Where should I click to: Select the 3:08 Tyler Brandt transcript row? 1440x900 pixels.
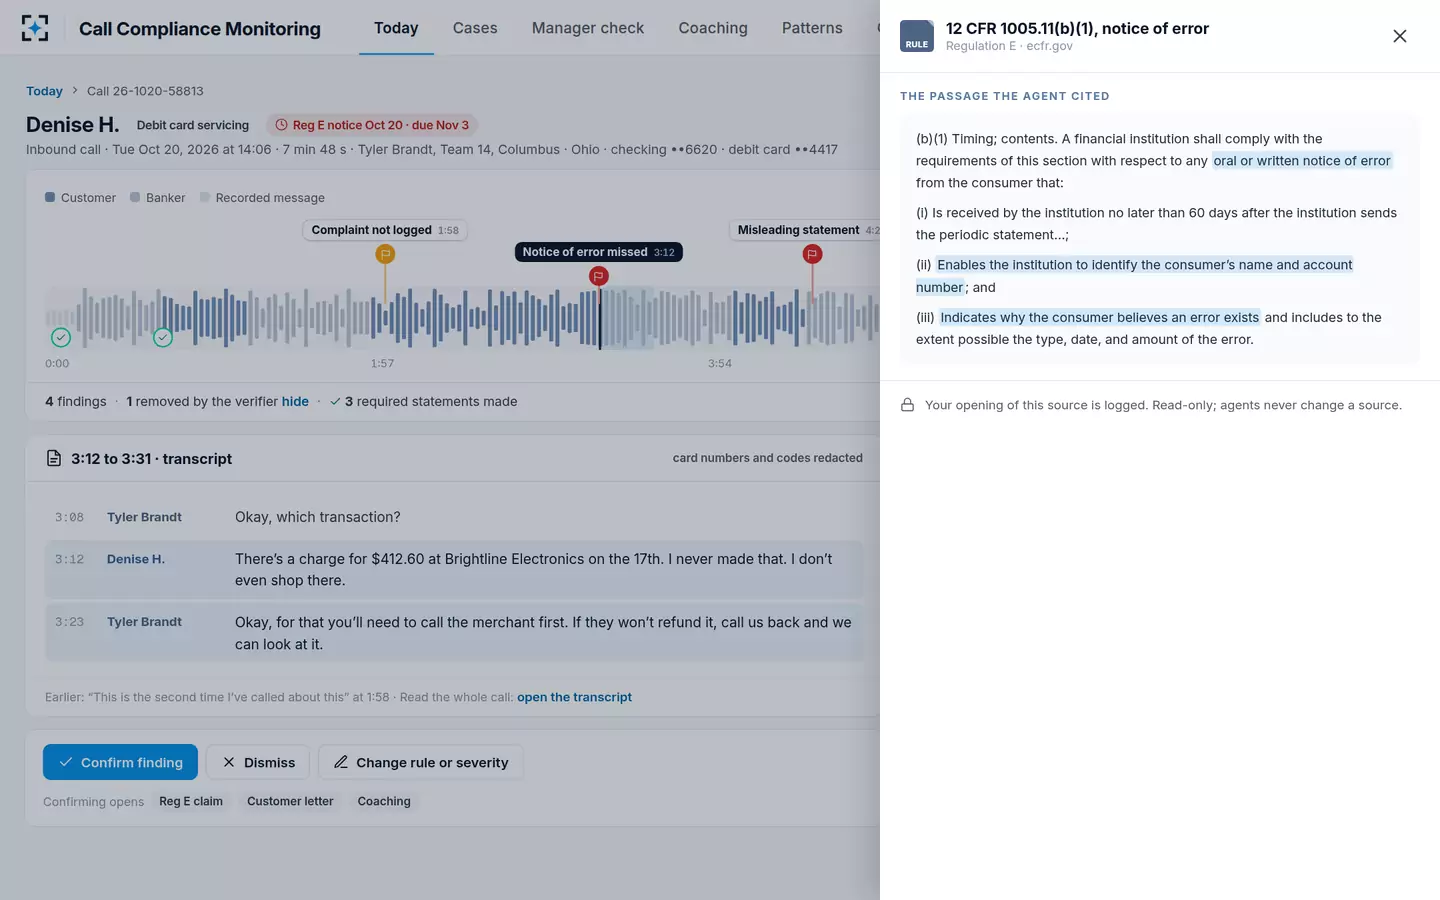[x=454, y=517]
